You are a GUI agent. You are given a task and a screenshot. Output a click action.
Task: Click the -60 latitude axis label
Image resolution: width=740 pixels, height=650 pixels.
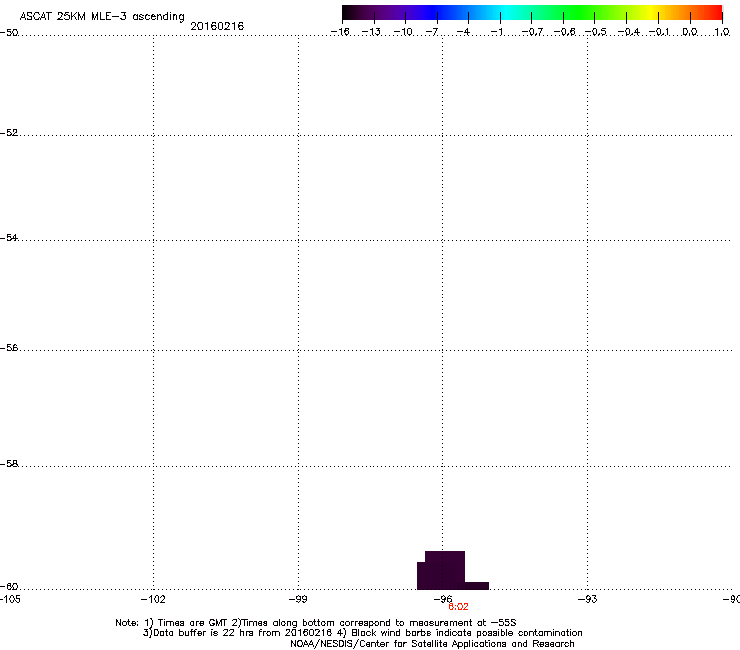tap(9, 586)
